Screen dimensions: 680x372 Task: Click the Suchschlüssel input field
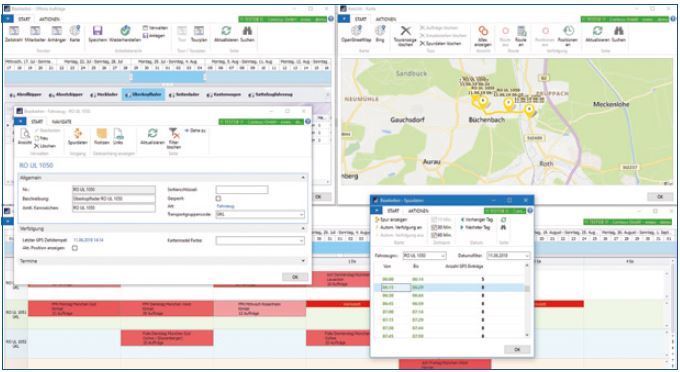[242, 189]
